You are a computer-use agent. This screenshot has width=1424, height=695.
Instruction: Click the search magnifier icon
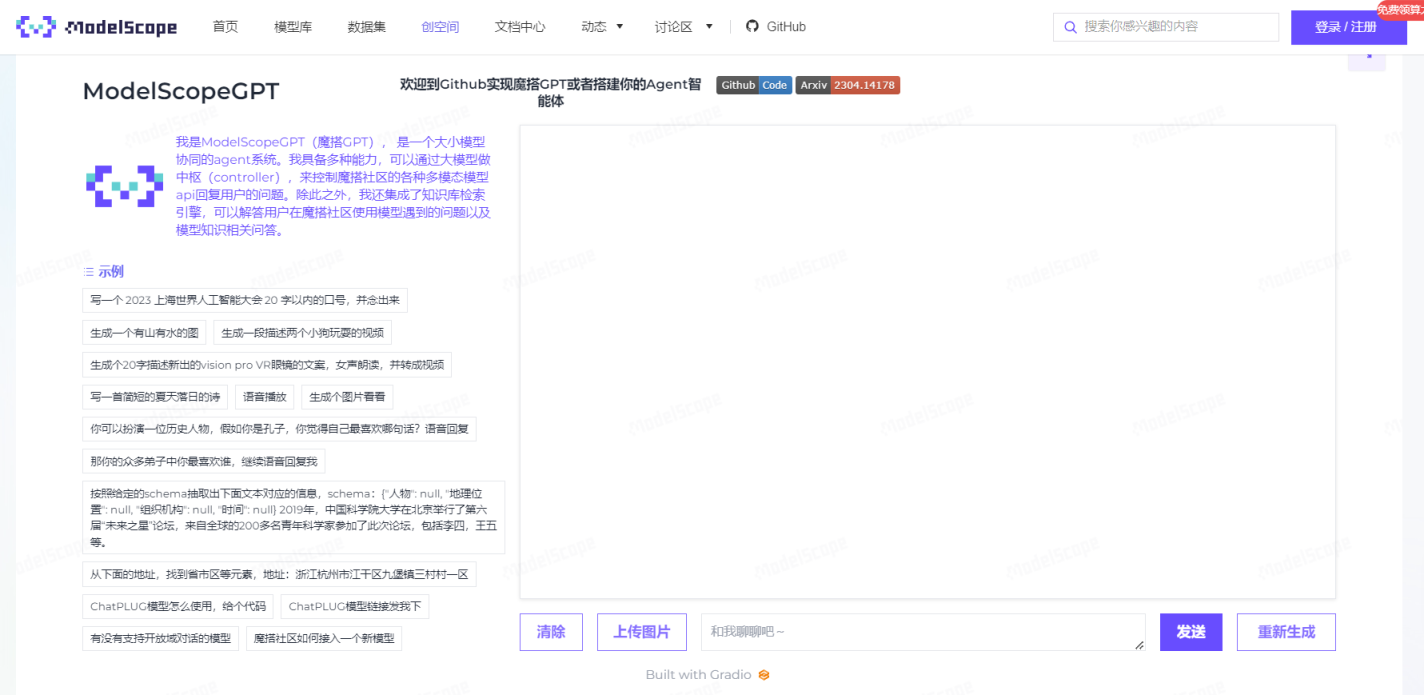(1070, 27)
